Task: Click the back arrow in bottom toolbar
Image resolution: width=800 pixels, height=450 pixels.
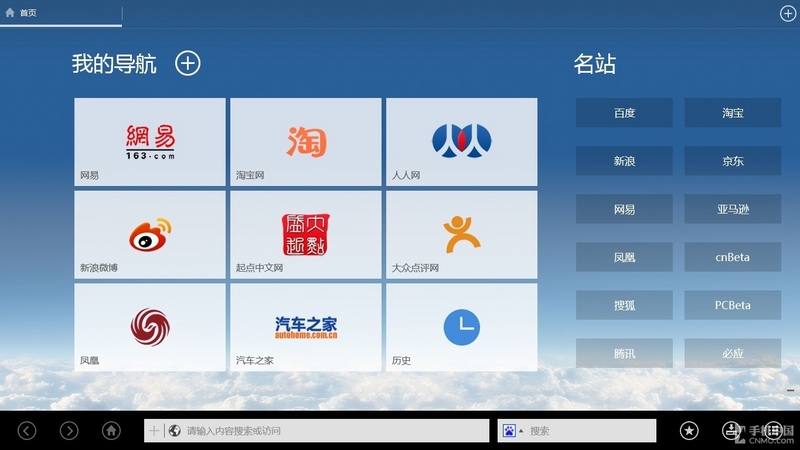Action: [x=27, y=431]
